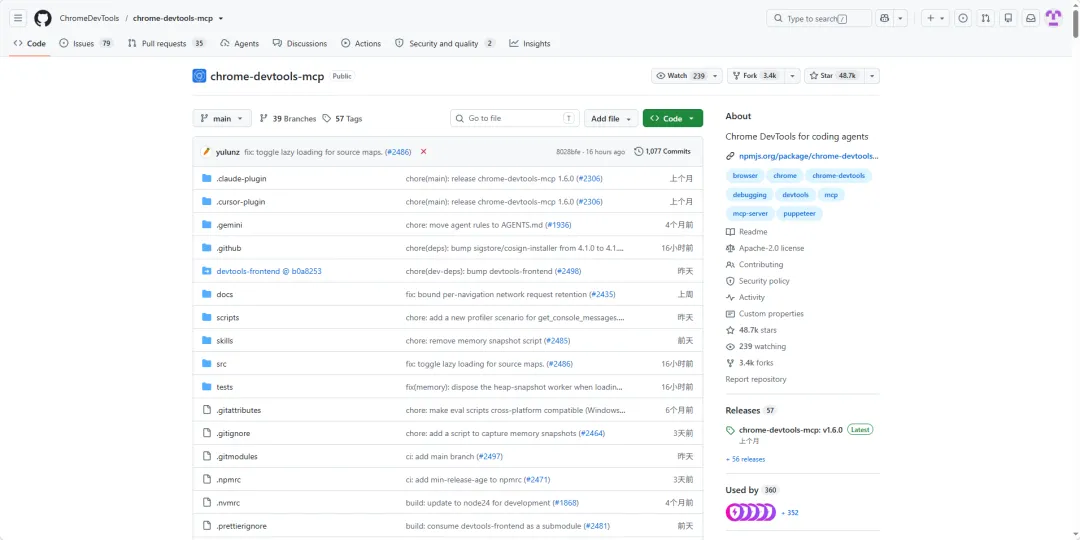Switch to the Code tab
The width and height of the screenshot is (1080, 540).
pyautogui.click(x=30, y=43)
